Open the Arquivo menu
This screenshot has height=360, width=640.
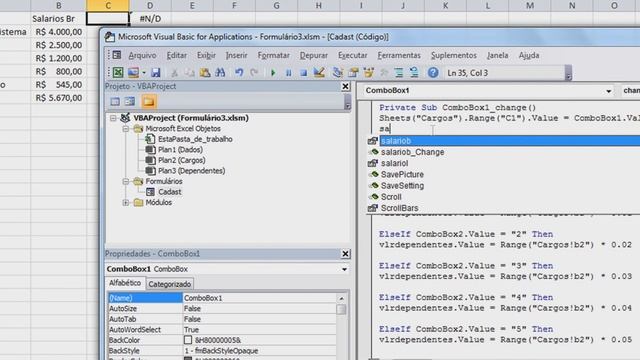coord(142,55)
